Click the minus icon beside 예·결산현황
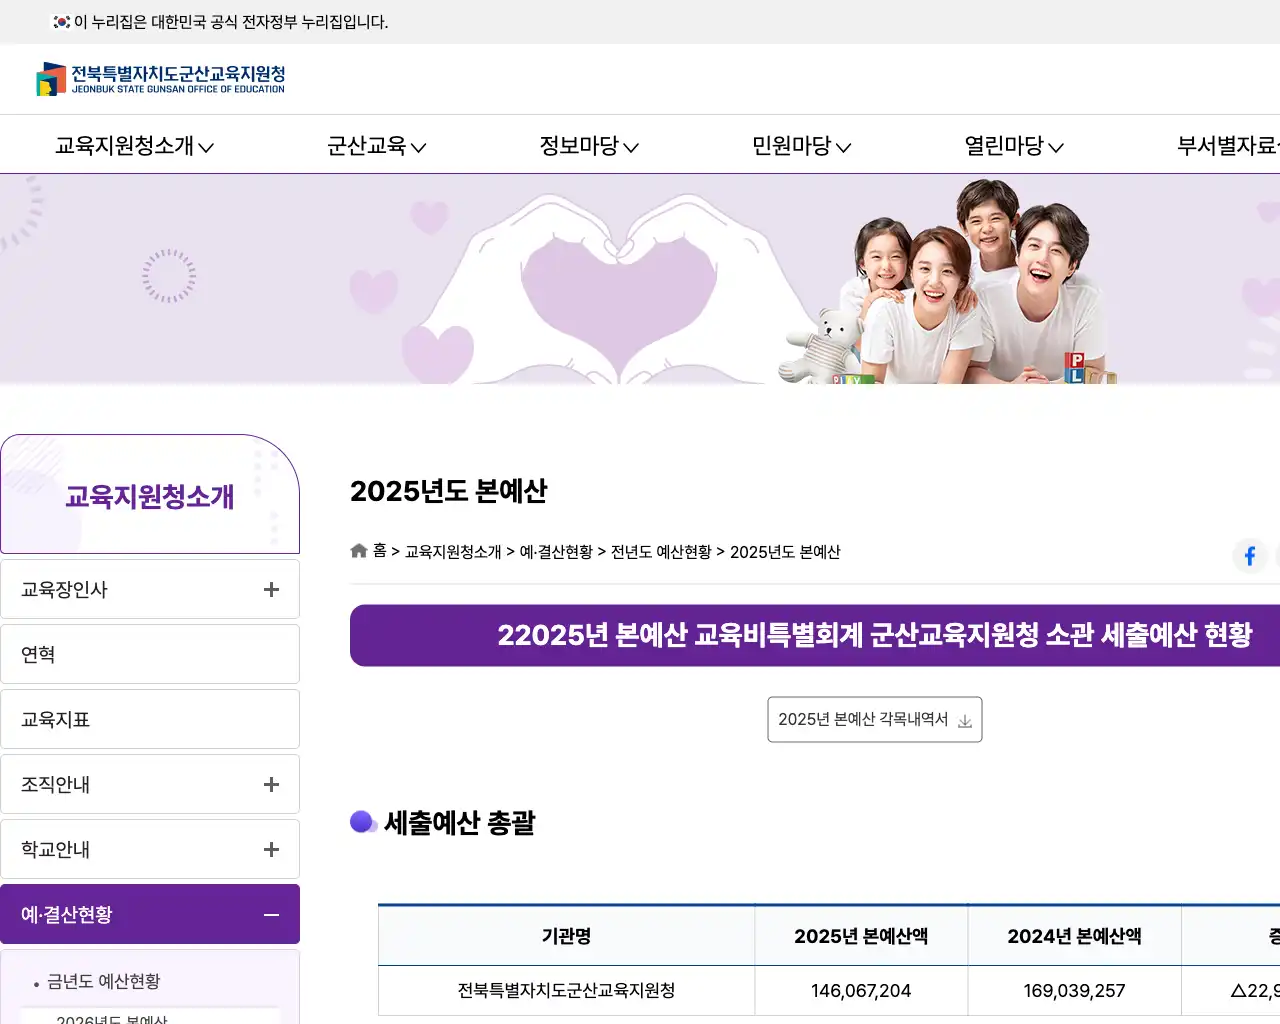The height and width of the screenshot is (1024, 1280). coord(271,915)
